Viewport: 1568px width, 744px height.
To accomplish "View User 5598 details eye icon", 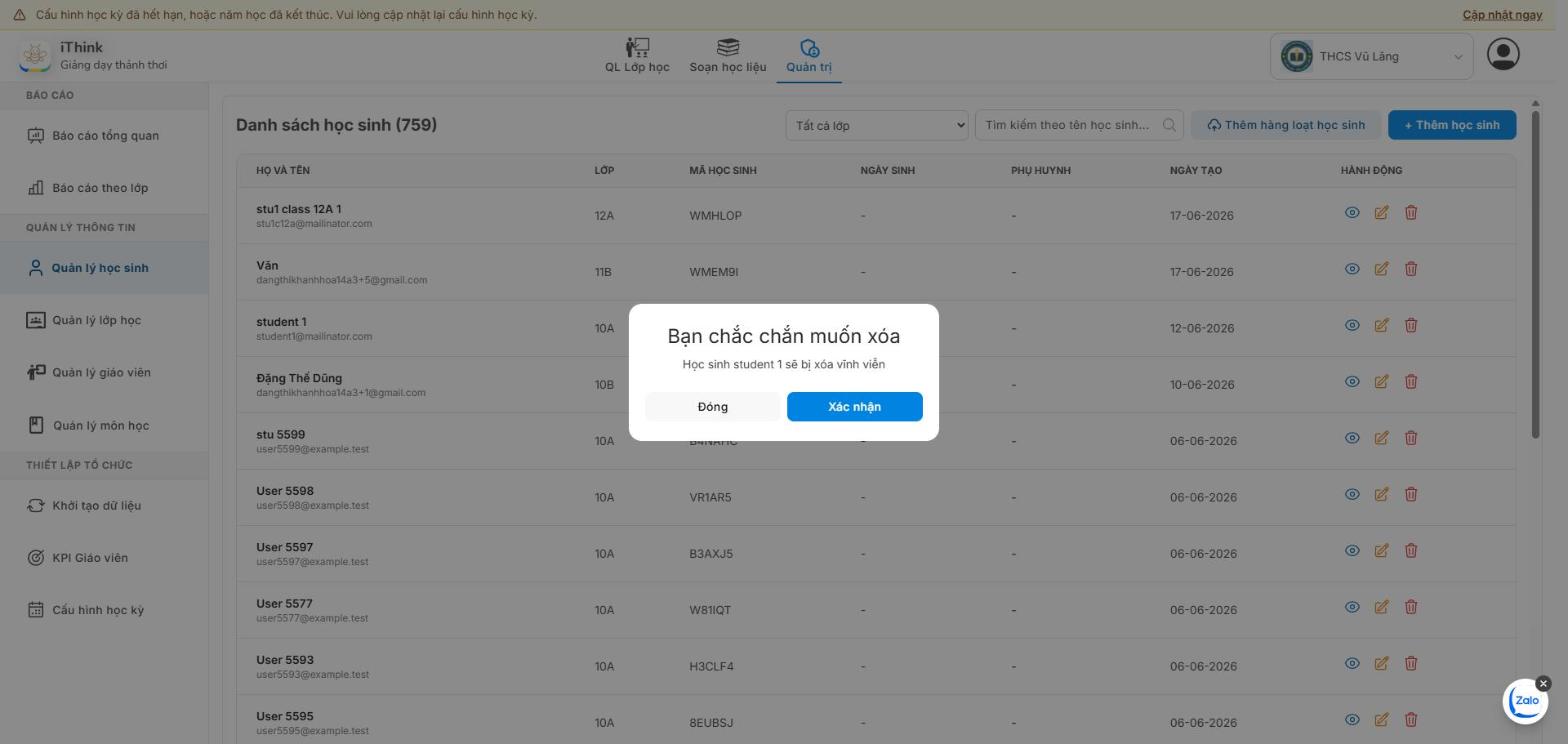I will pyautogui.click(x=1352, y=494).
